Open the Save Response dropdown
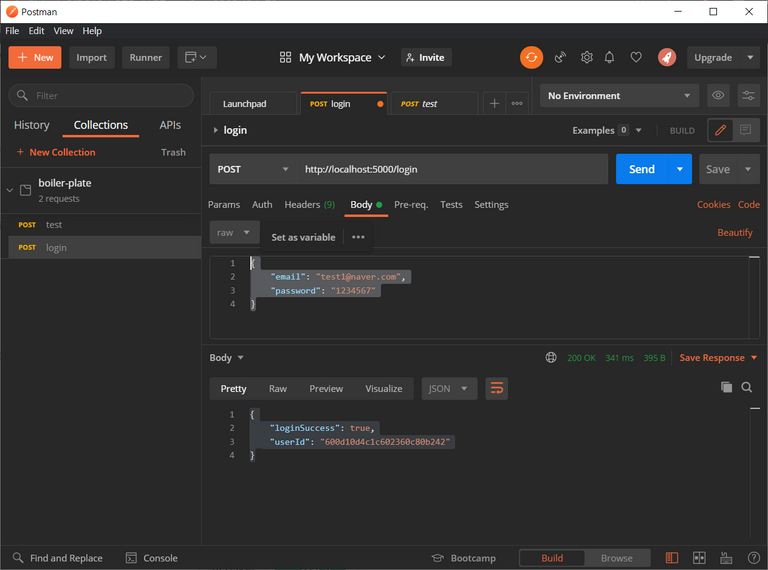This screenshot has height=570, width=768. [718, 358]
